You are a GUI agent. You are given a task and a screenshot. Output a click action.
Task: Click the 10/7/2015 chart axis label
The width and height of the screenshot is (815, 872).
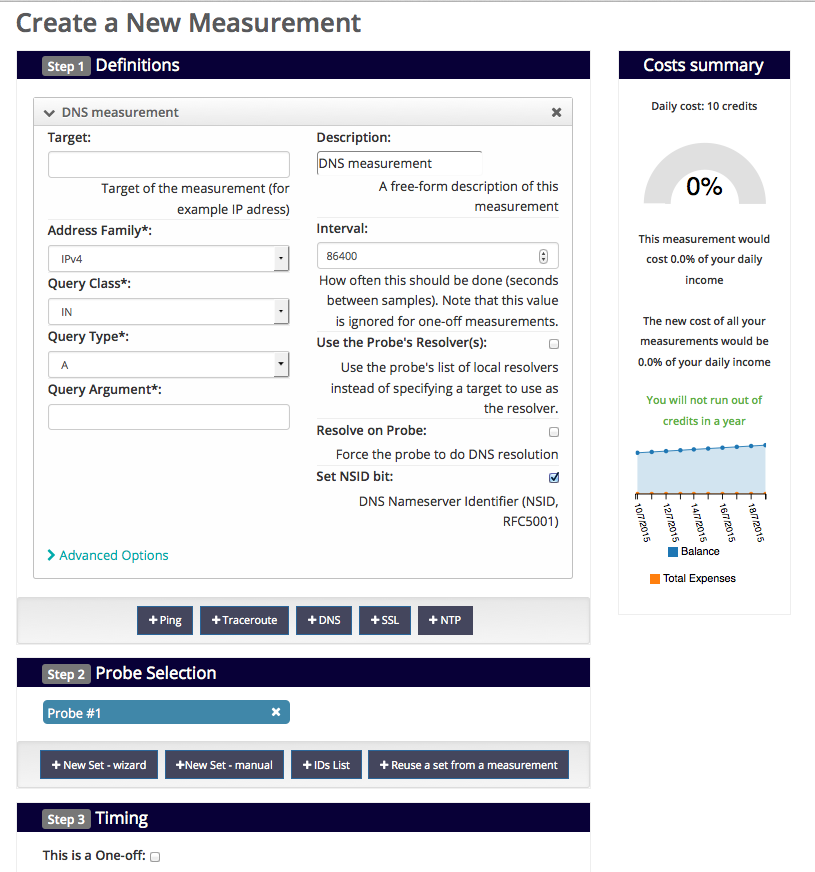pyautogui.click(x=643, y=522)
